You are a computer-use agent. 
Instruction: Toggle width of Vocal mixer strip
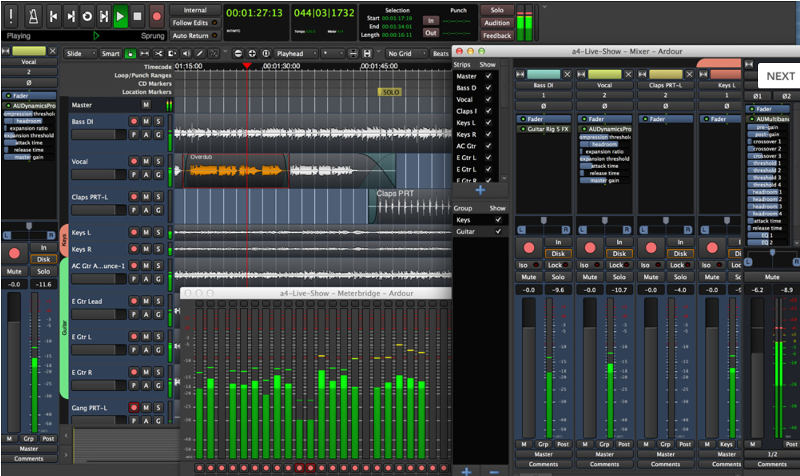pyautogui.click(x=581, y=74)
